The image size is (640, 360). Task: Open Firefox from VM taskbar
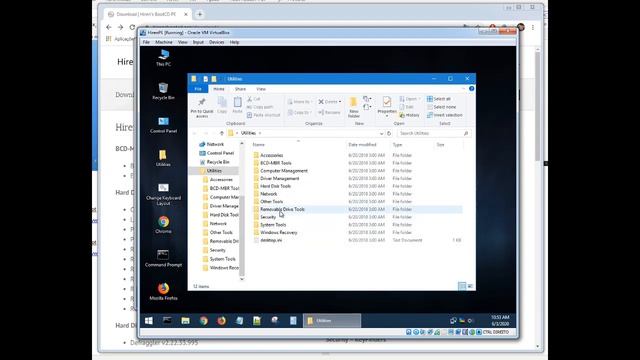coord(221,321)
